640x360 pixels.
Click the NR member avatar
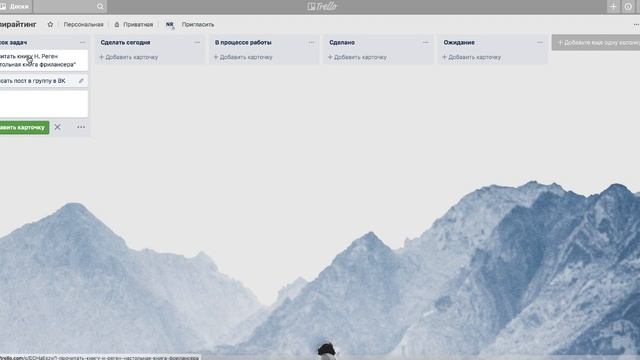pyautogui.click(x=170, y=24)
